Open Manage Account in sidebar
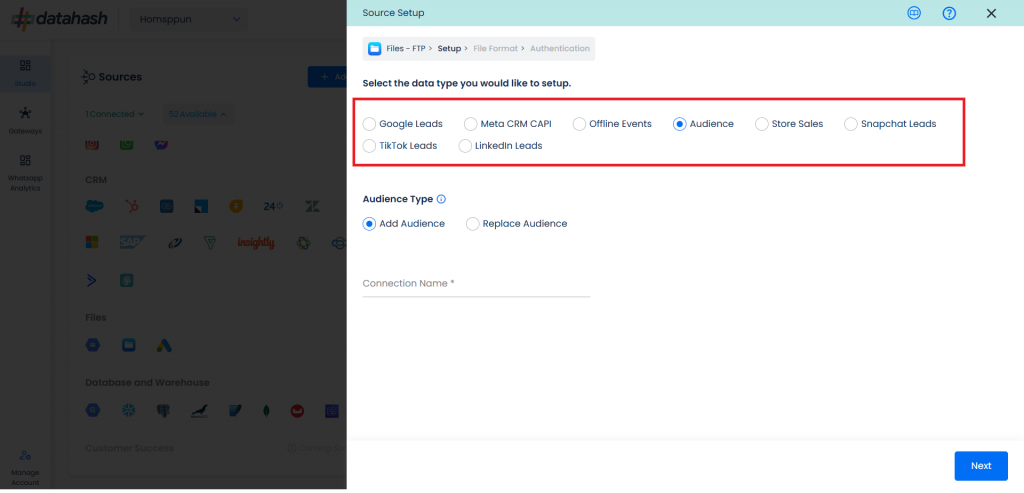This screenshot has width=1024, height=493. point(25,468)
